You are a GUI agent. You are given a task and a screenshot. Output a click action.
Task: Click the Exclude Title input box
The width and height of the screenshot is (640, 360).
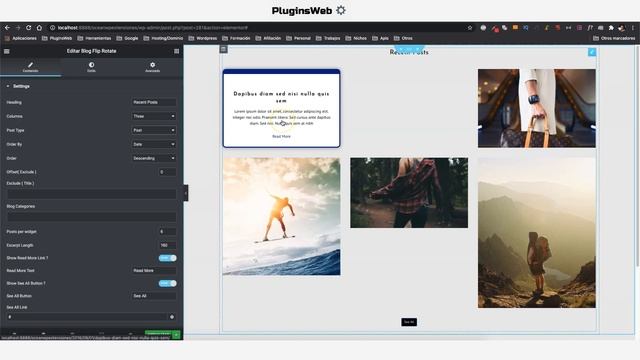[x=91, y=194]
